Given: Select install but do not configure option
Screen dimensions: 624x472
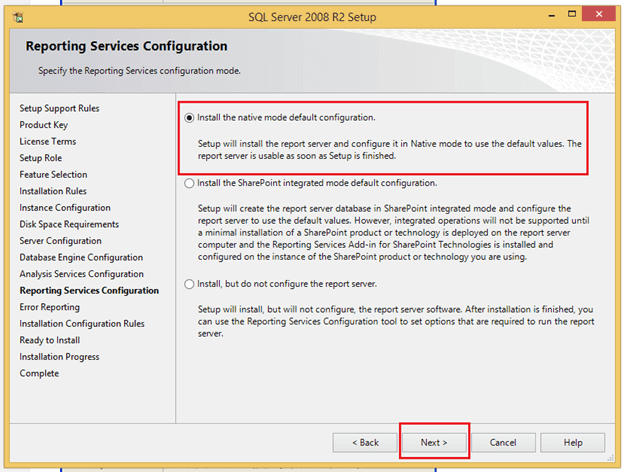Looking at the screenshot, I should pyautogui.click(x=190, y=284).
